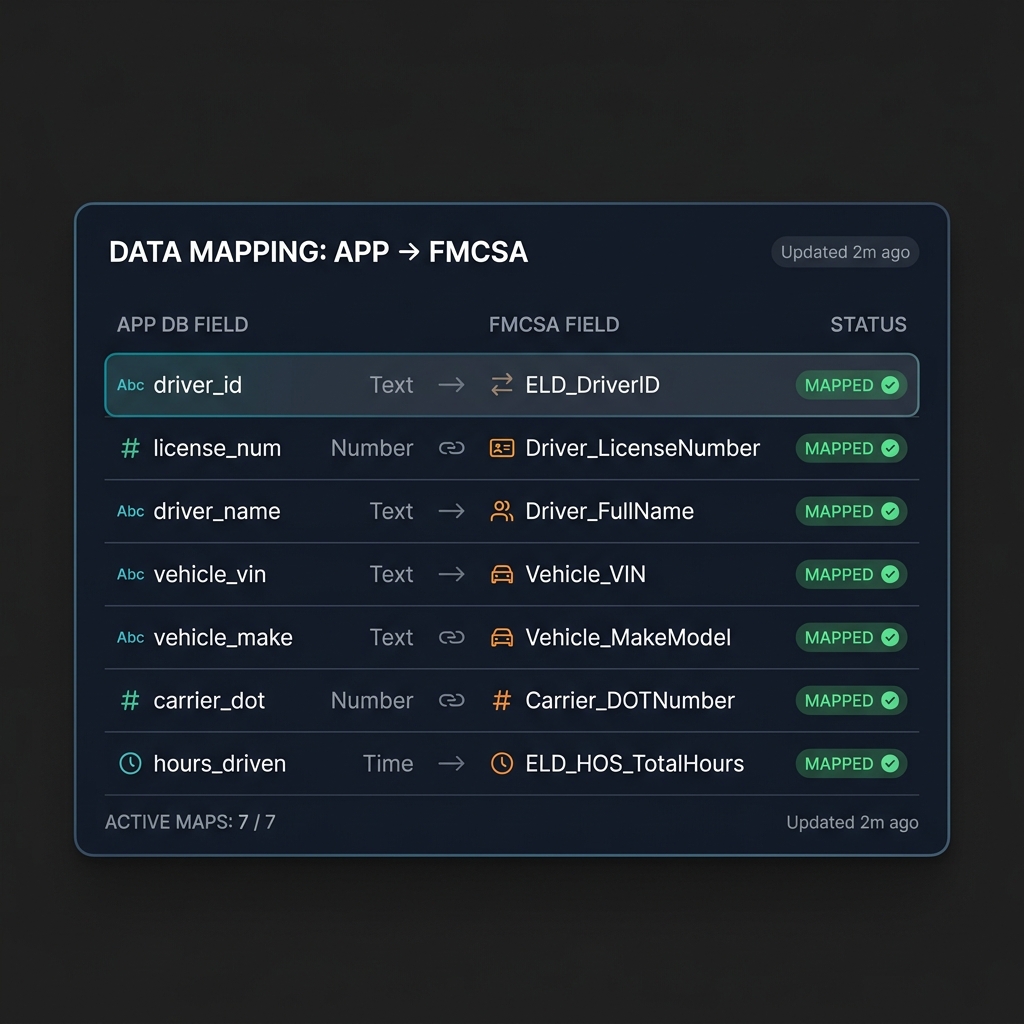This screenshot has width=1024, height=1024.
Task: Click the APP DB FIELD column header
Action: click(x=182, y=325)
